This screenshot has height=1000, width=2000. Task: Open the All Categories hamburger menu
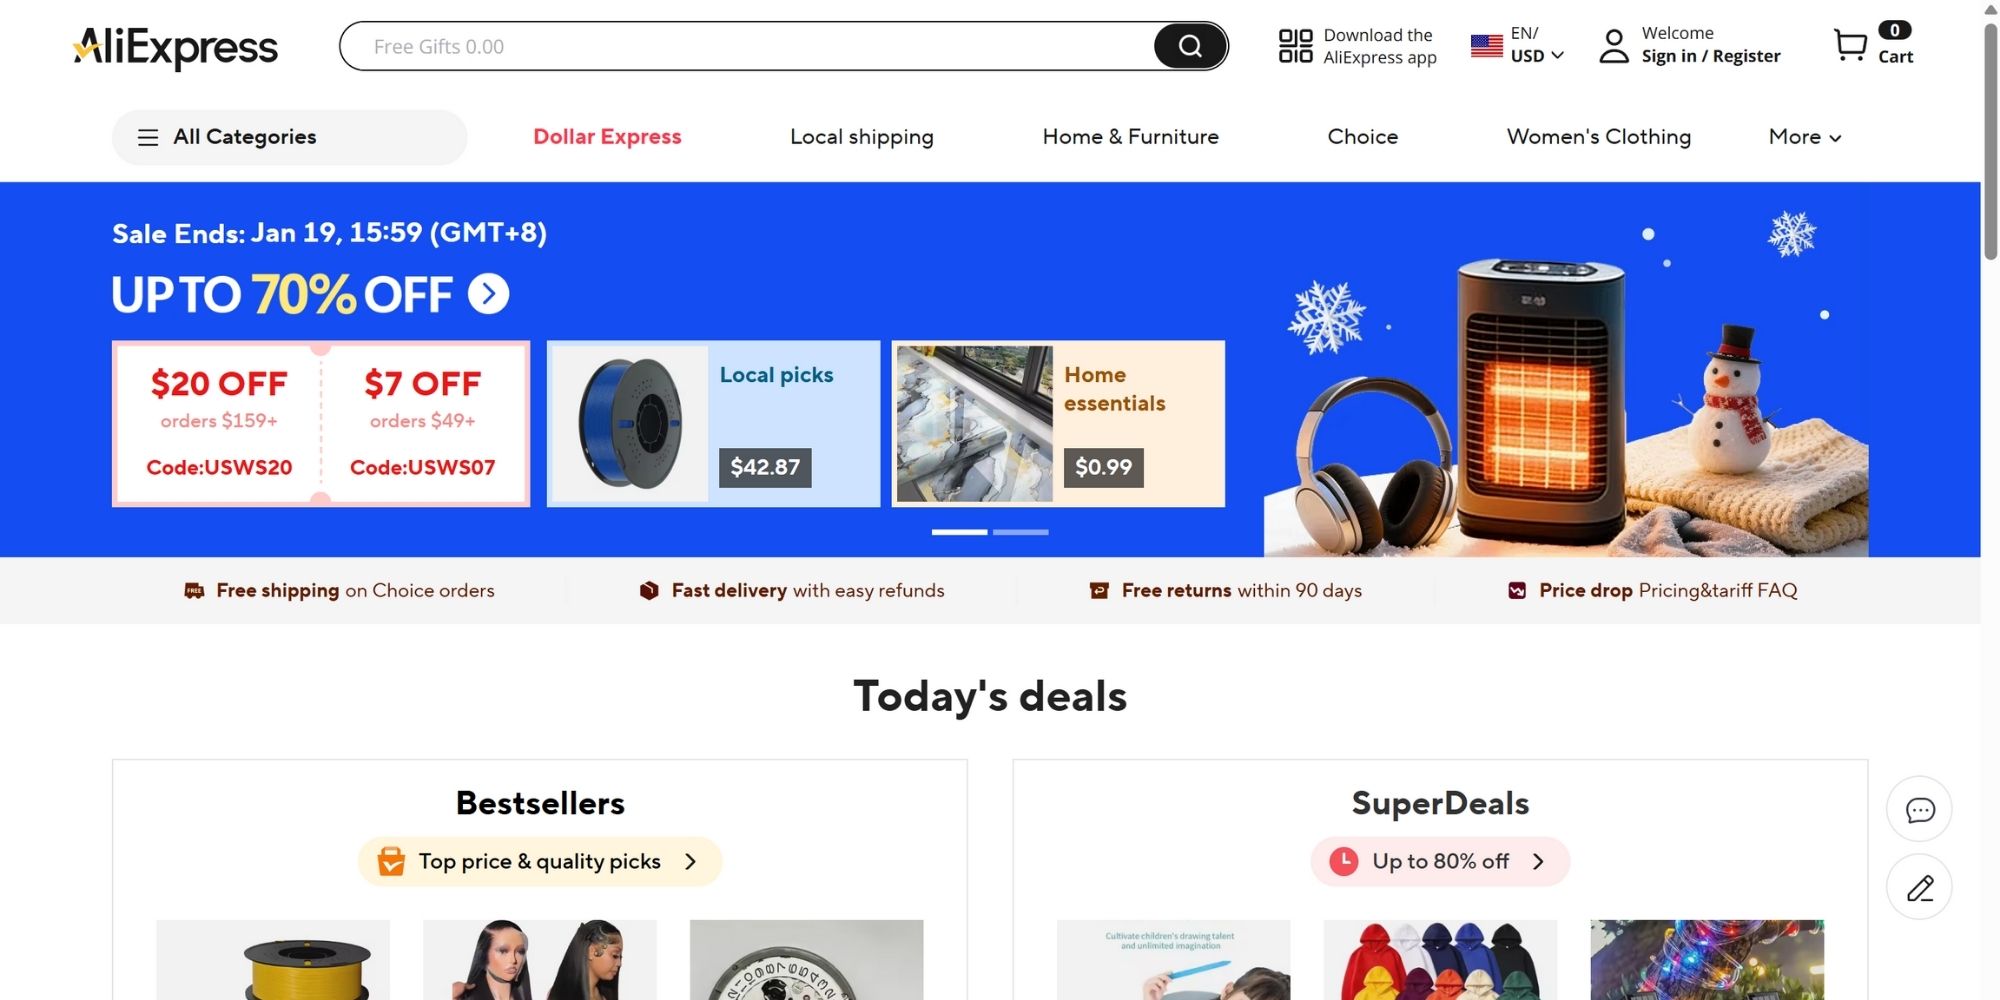289,137
